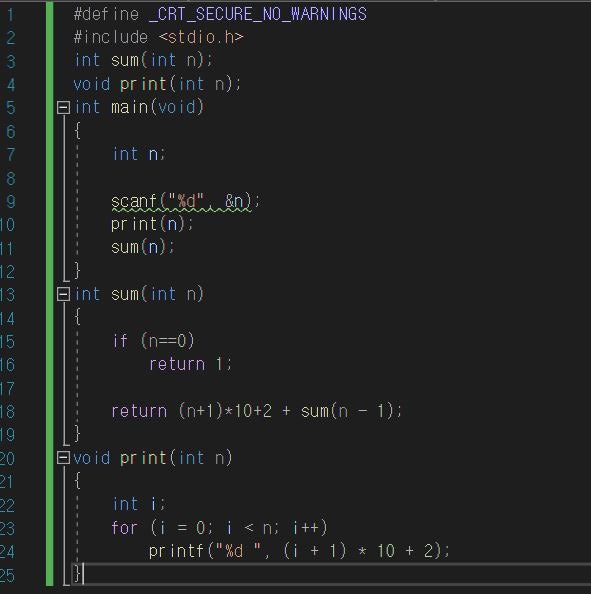Click 'int i;' declaration in print function

point(139,504)
